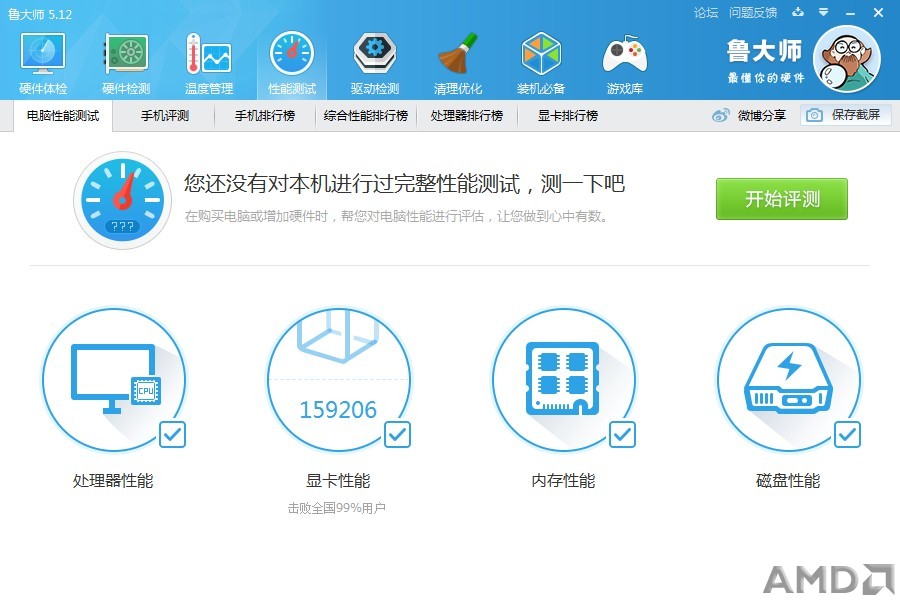The image size is (900, 600).
Task: Switch to 手机排行榜 tab
Action: click(265, 115)
